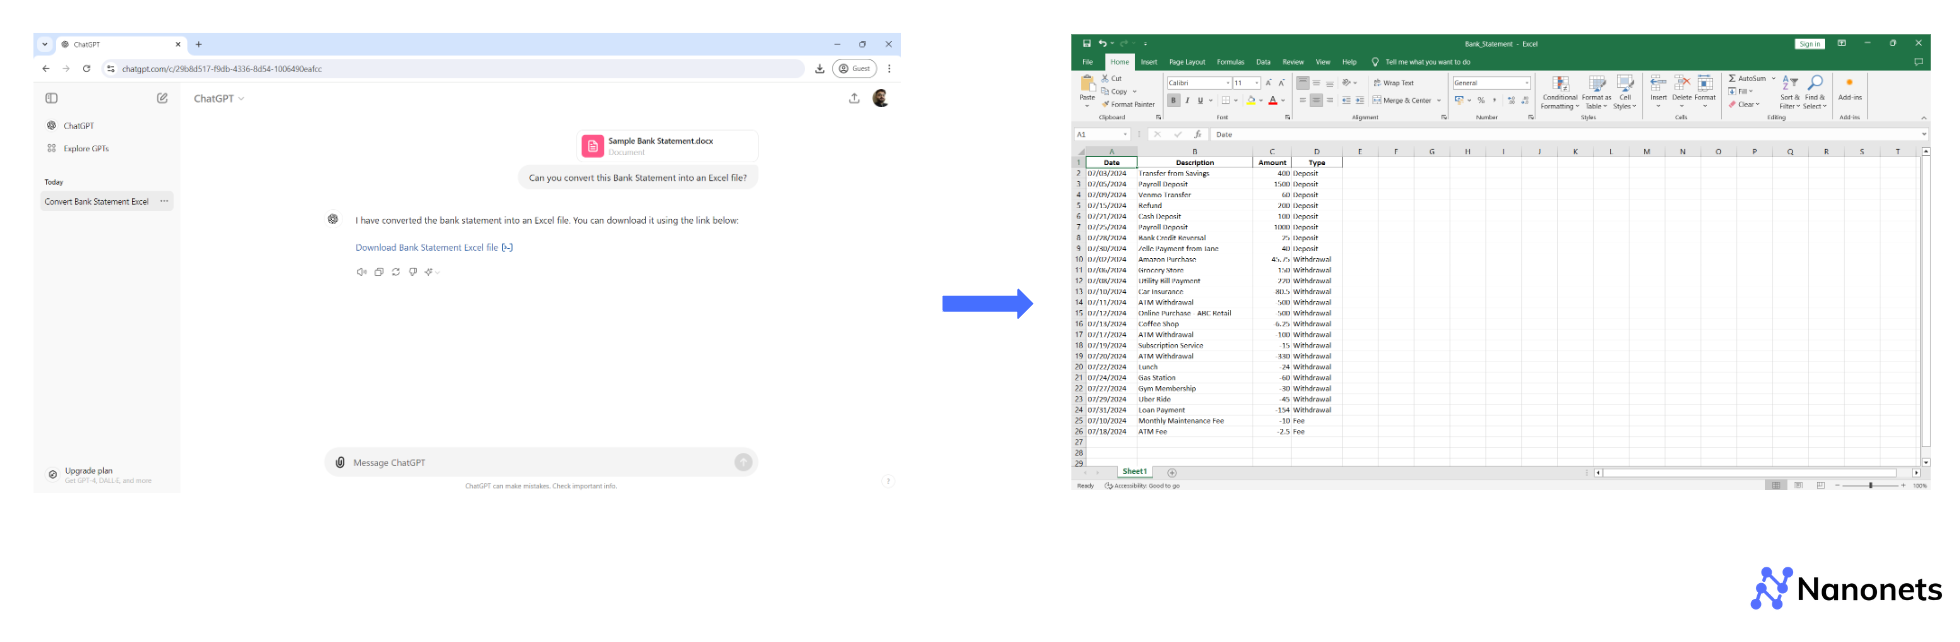Open Find & Select in Excel
The image size is (1960, 642).
[x=1815, y=92]
